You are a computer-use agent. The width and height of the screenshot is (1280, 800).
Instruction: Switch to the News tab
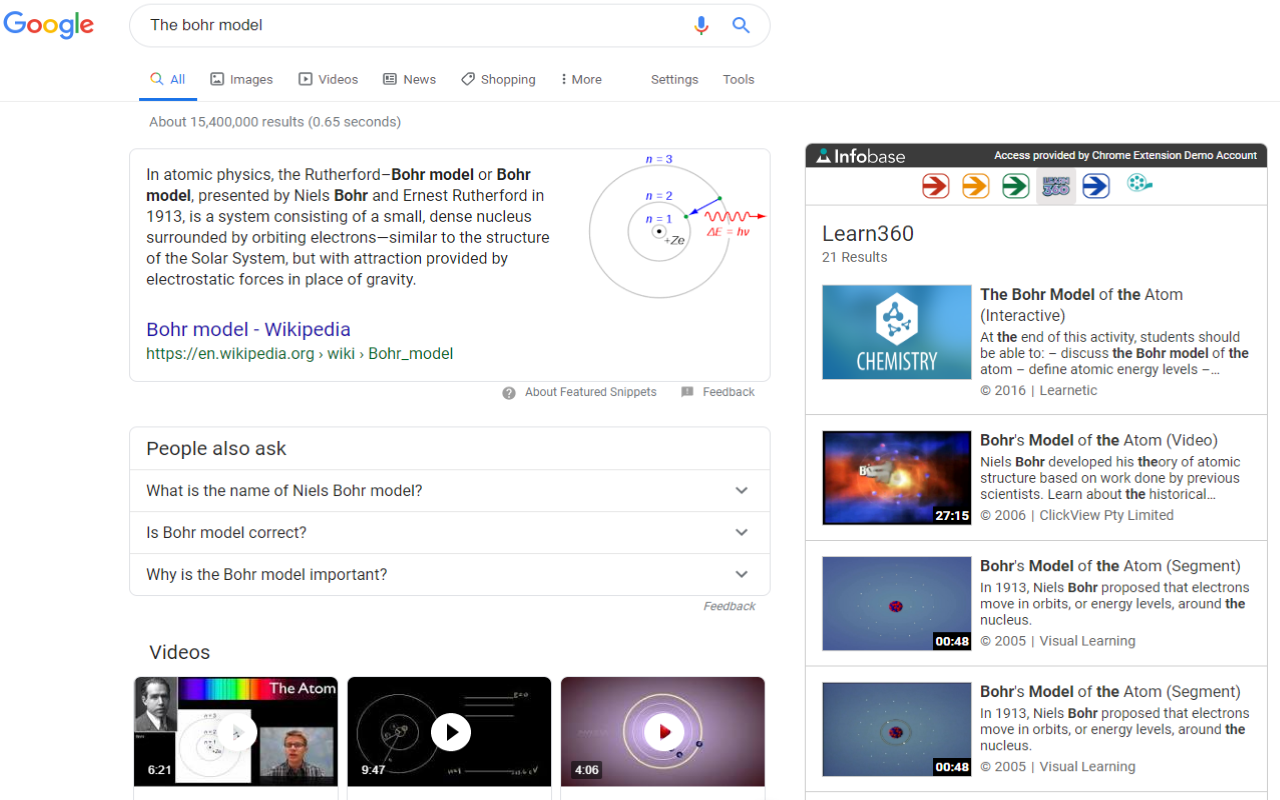[409, 79]
